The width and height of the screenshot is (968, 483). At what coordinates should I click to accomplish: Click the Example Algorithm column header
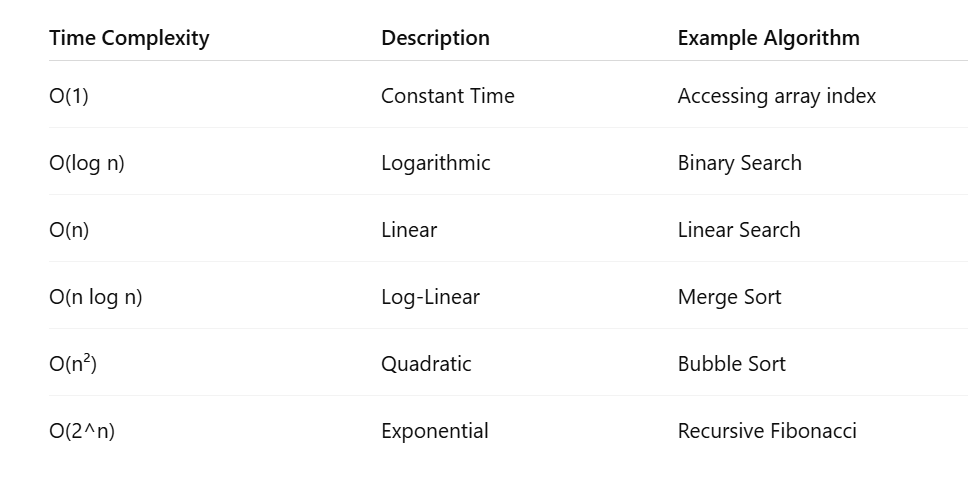pos(768,38)
